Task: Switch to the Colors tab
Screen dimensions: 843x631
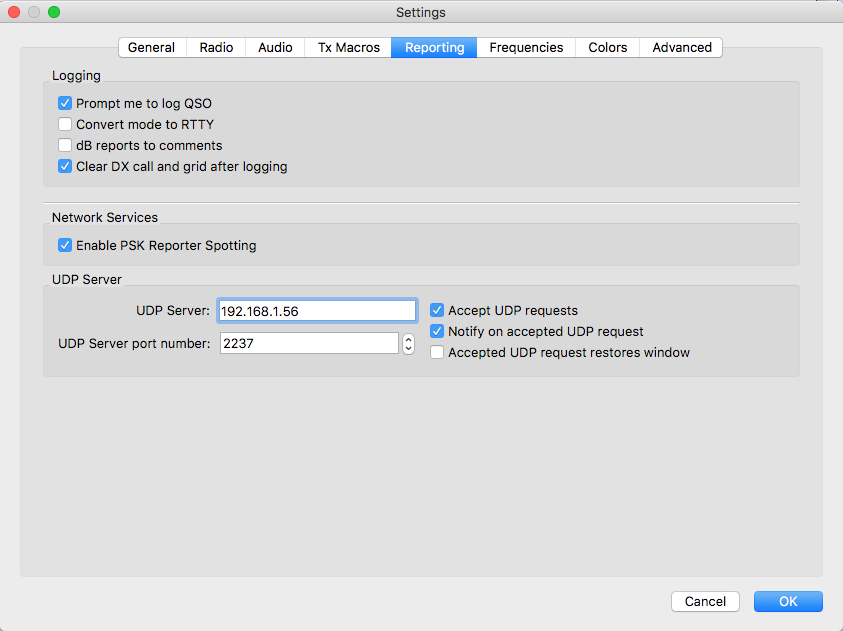Action: 608,47
